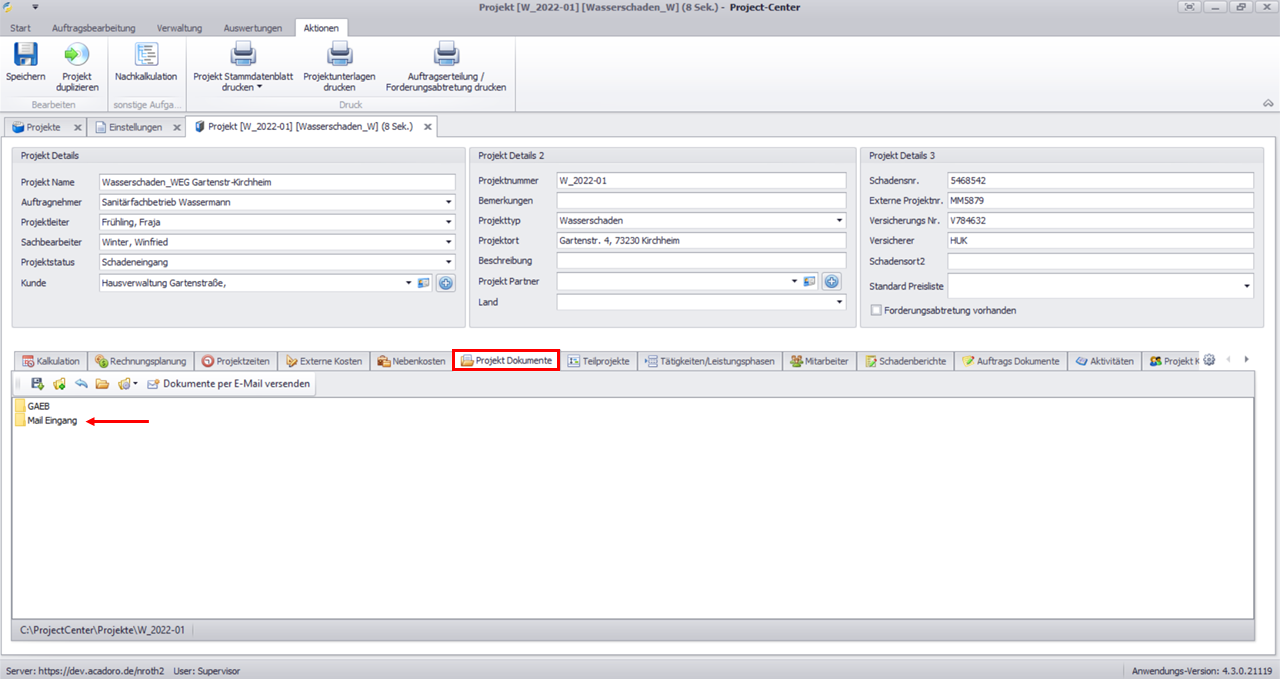Select the Mail Eingang folder
Viewport: 1280px width, 679px height.
51,421
